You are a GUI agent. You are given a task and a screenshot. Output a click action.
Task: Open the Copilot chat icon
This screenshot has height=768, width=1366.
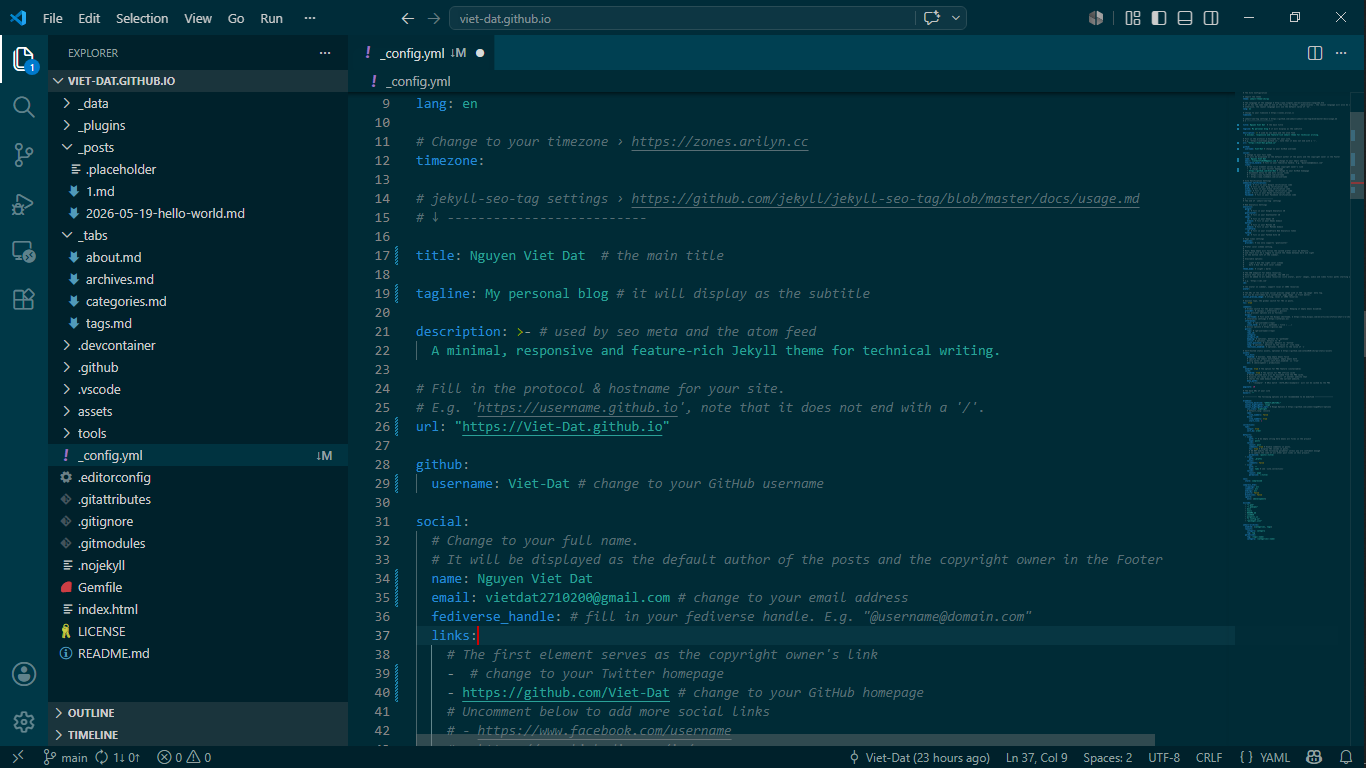pos(932,18)
